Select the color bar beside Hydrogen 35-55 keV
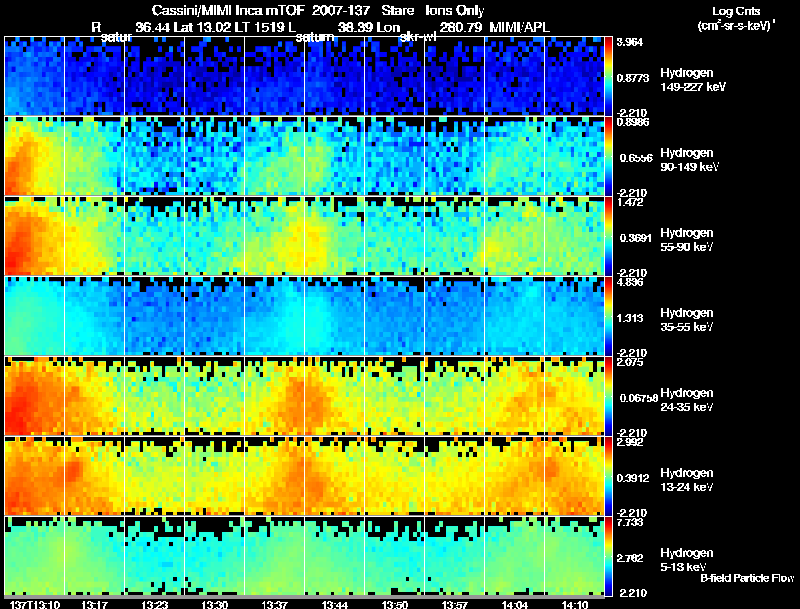The width and height of the screenshot is (800, 609). coord(608,316)
